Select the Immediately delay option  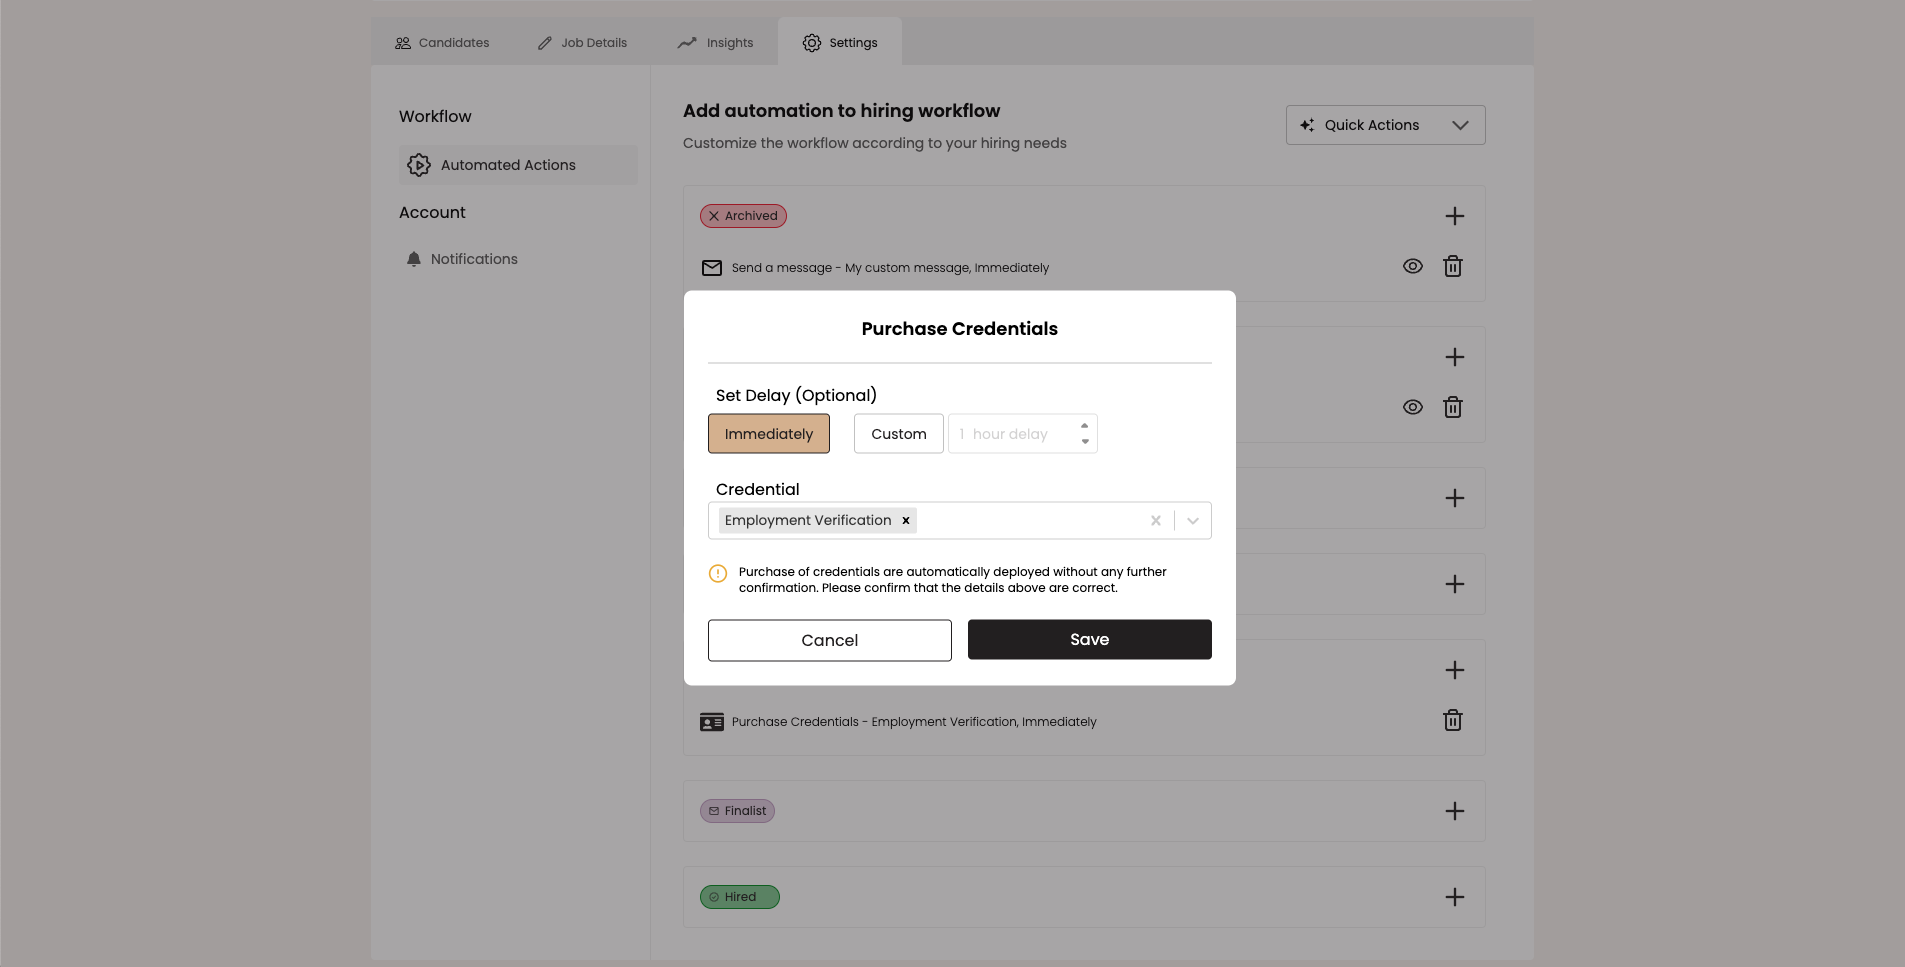pyautogui.click(x=769, y=434)
